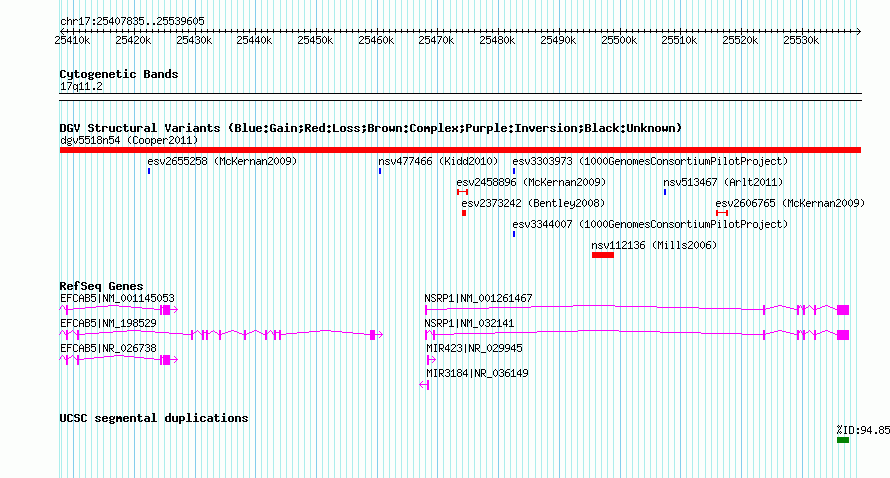This screenshot has width=890, height=478.
Task: Click the dgv5518n54 (Cooper2011) label
Action: tap(129, 140)
